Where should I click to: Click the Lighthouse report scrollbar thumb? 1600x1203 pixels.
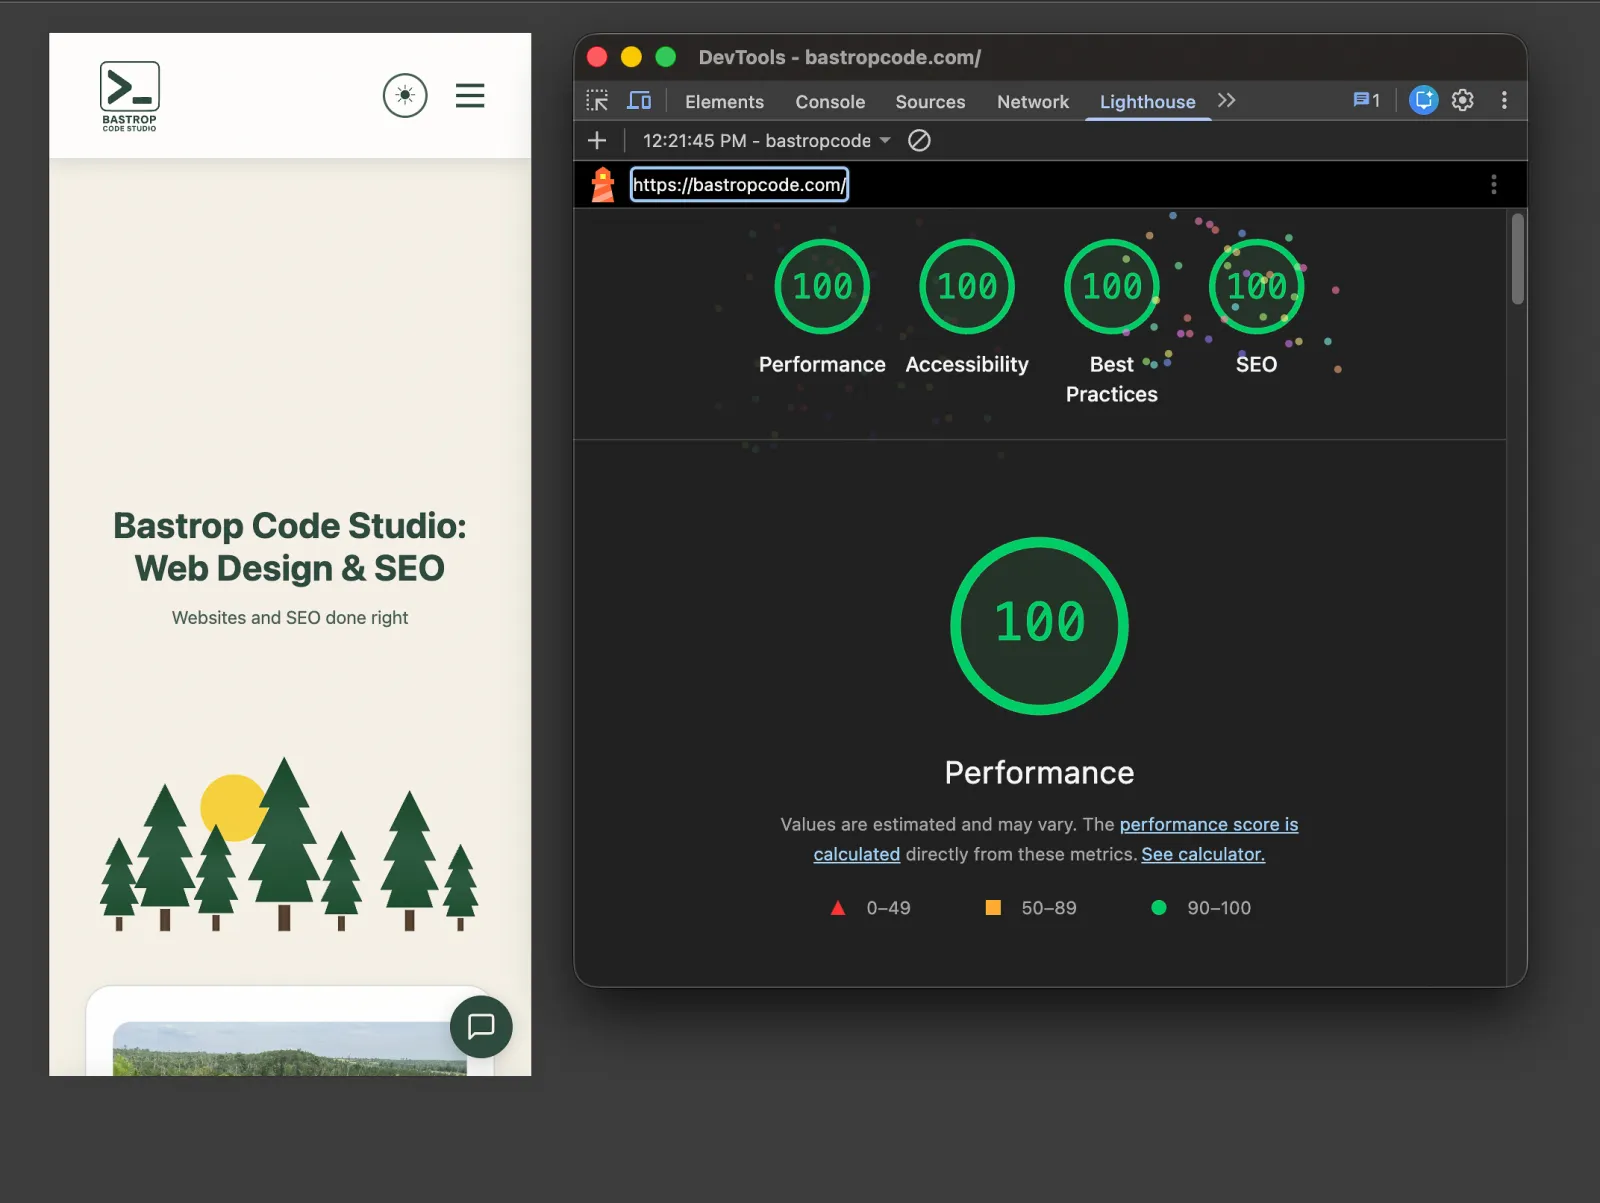pos(1517,258)
